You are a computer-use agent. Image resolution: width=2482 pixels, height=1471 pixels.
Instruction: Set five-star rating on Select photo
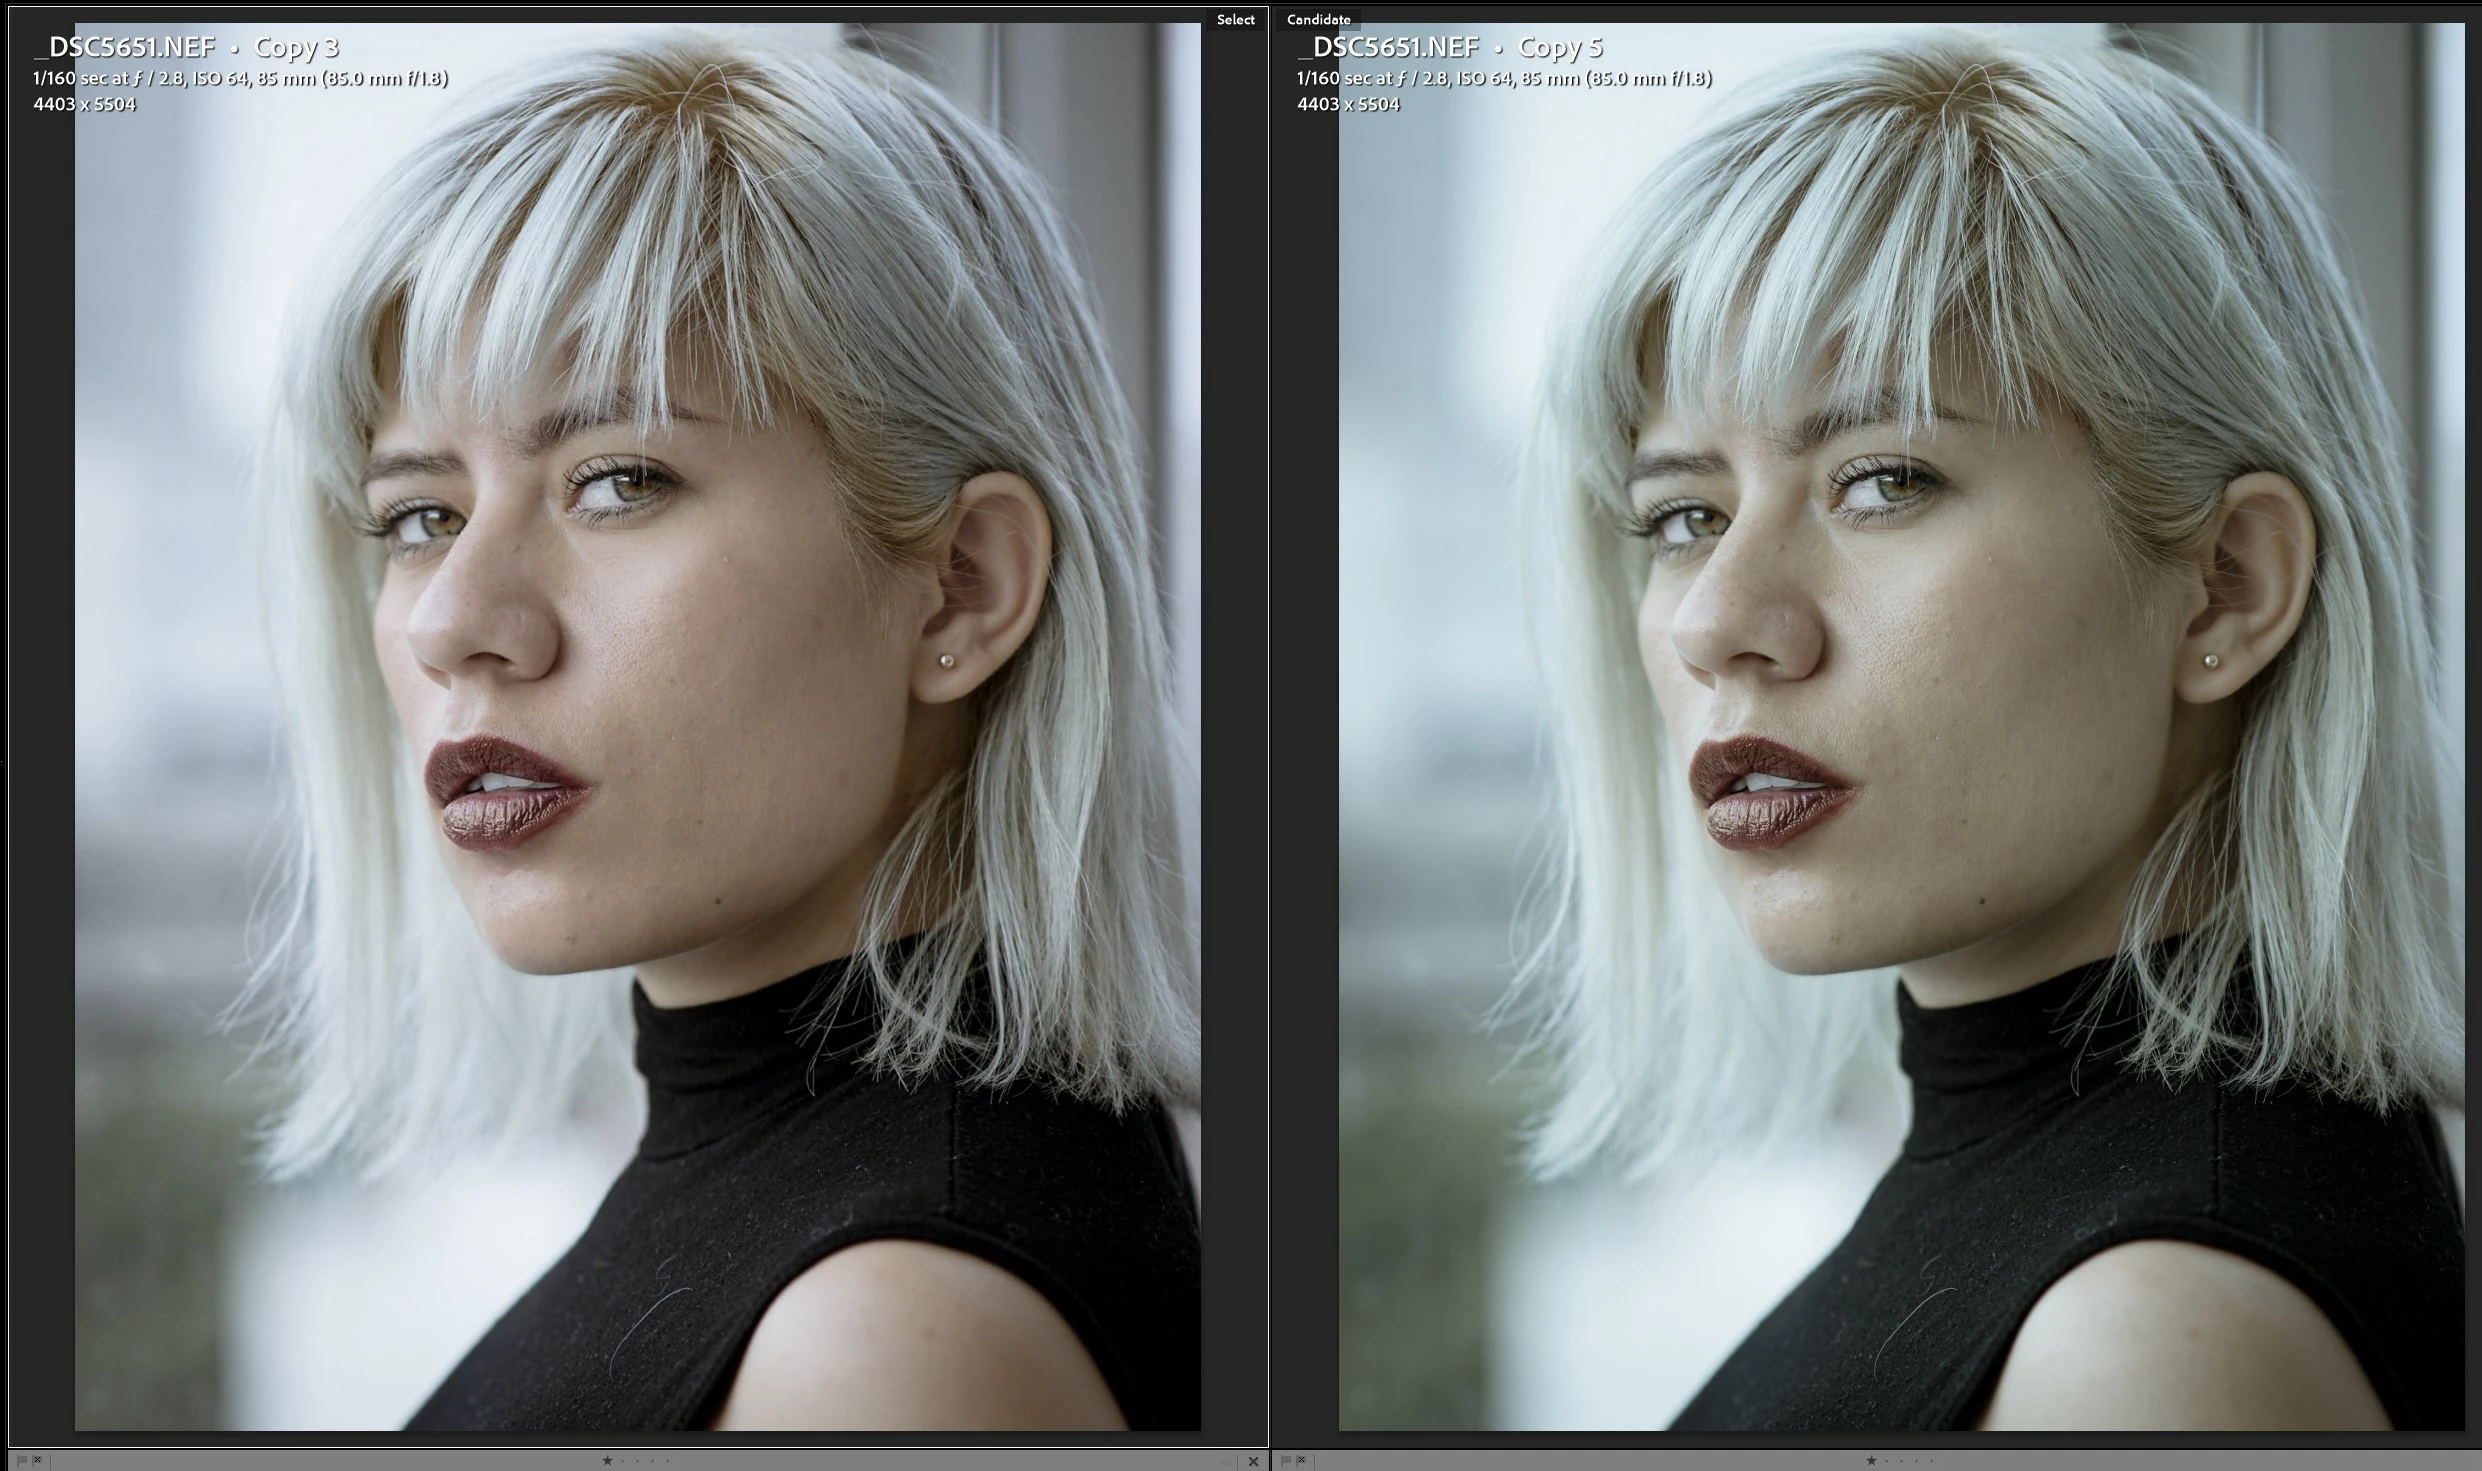coord(668,1460)
